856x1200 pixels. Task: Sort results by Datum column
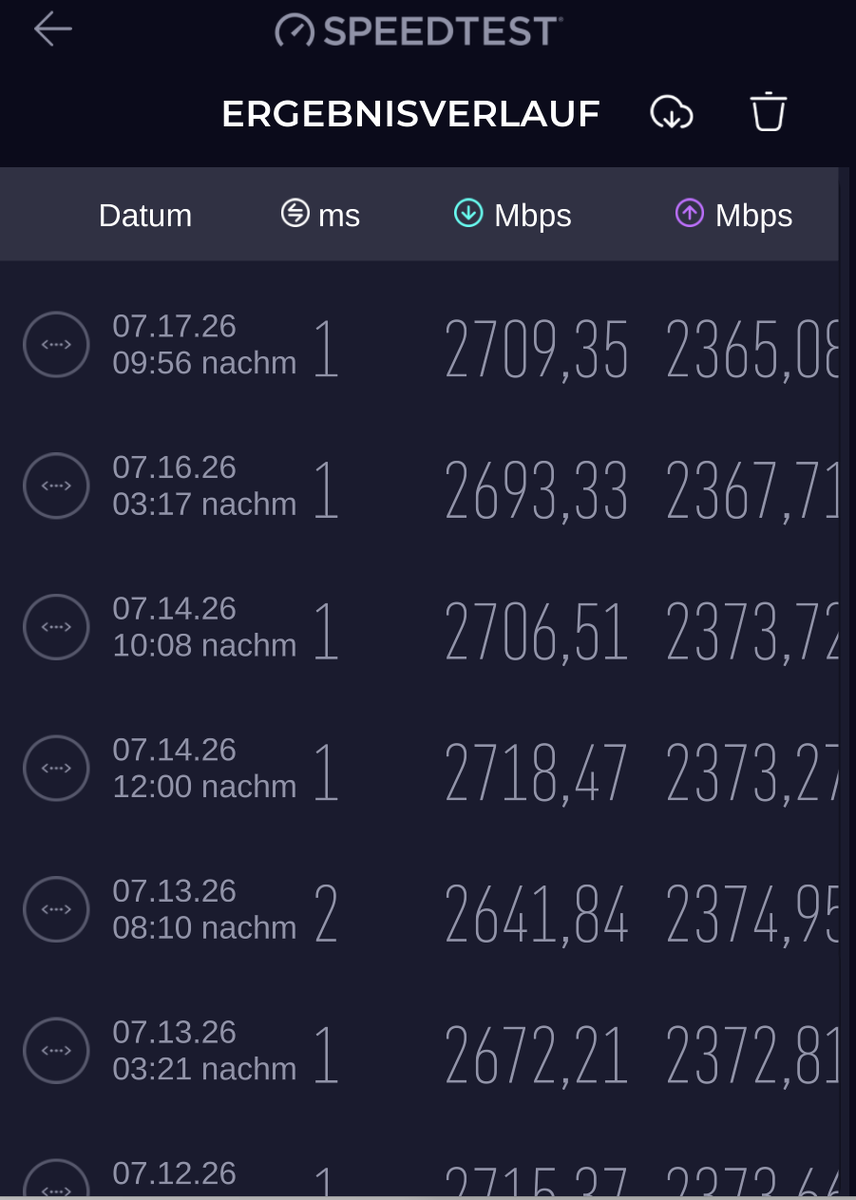(x=145, y=215)
